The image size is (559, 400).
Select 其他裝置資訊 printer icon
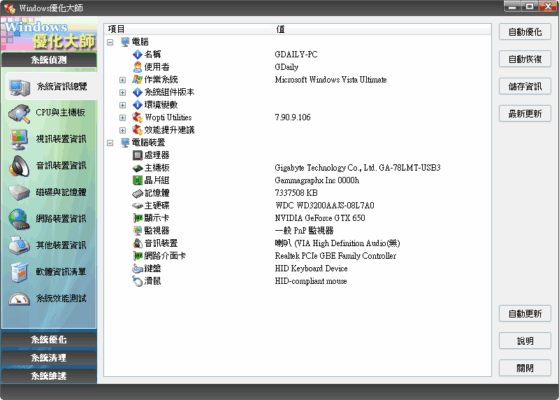coord(19,246)
